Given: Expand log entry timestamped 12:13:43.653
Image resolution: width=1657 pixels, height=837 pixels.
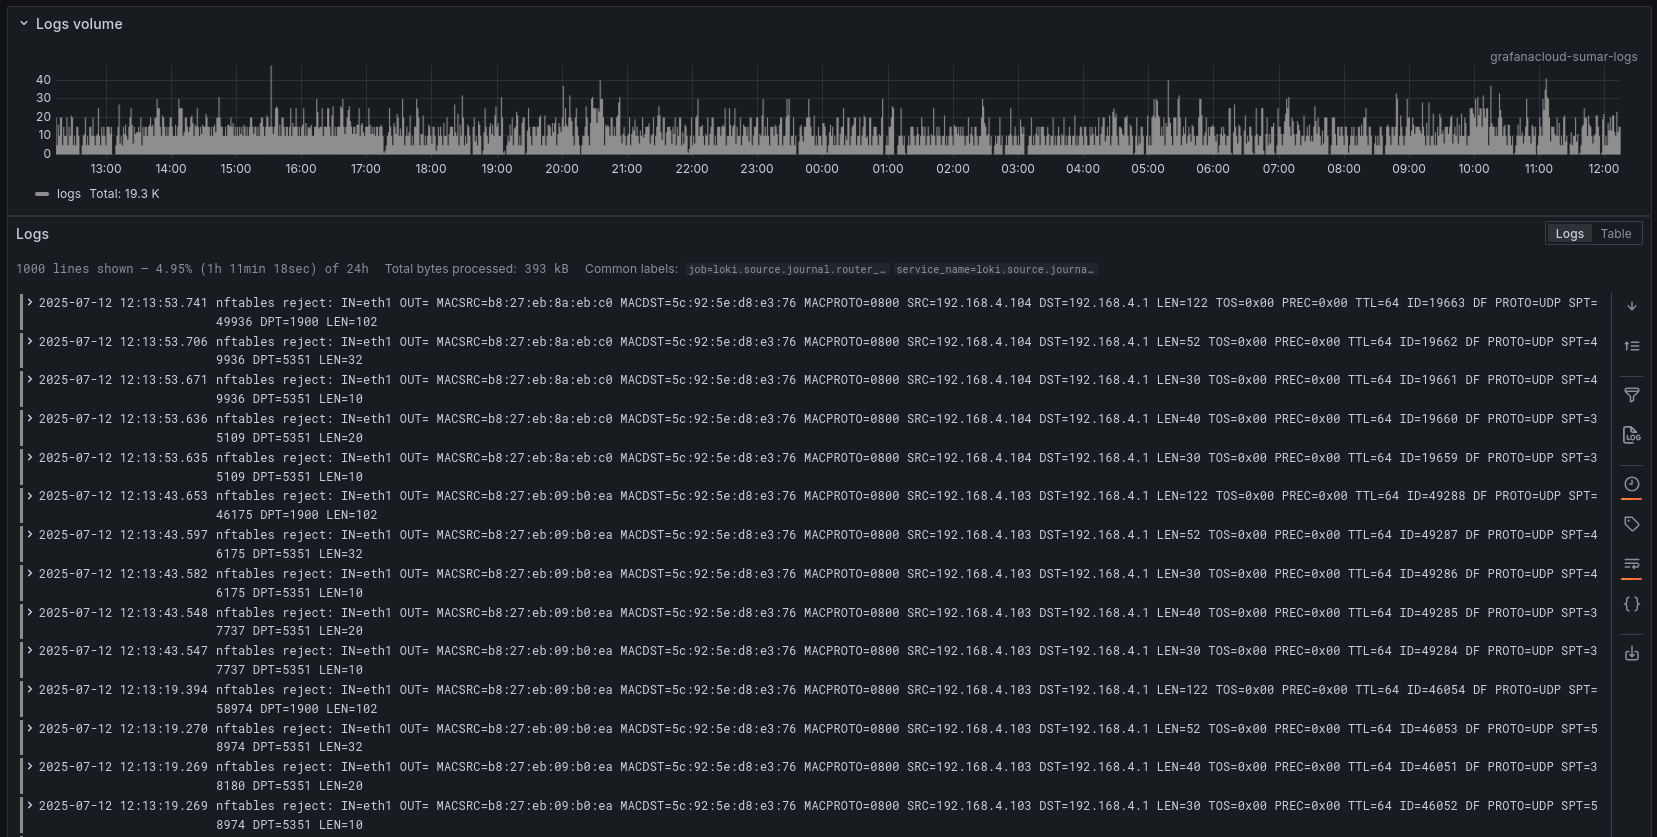Looking at the screenshot, I should [30, 496].
